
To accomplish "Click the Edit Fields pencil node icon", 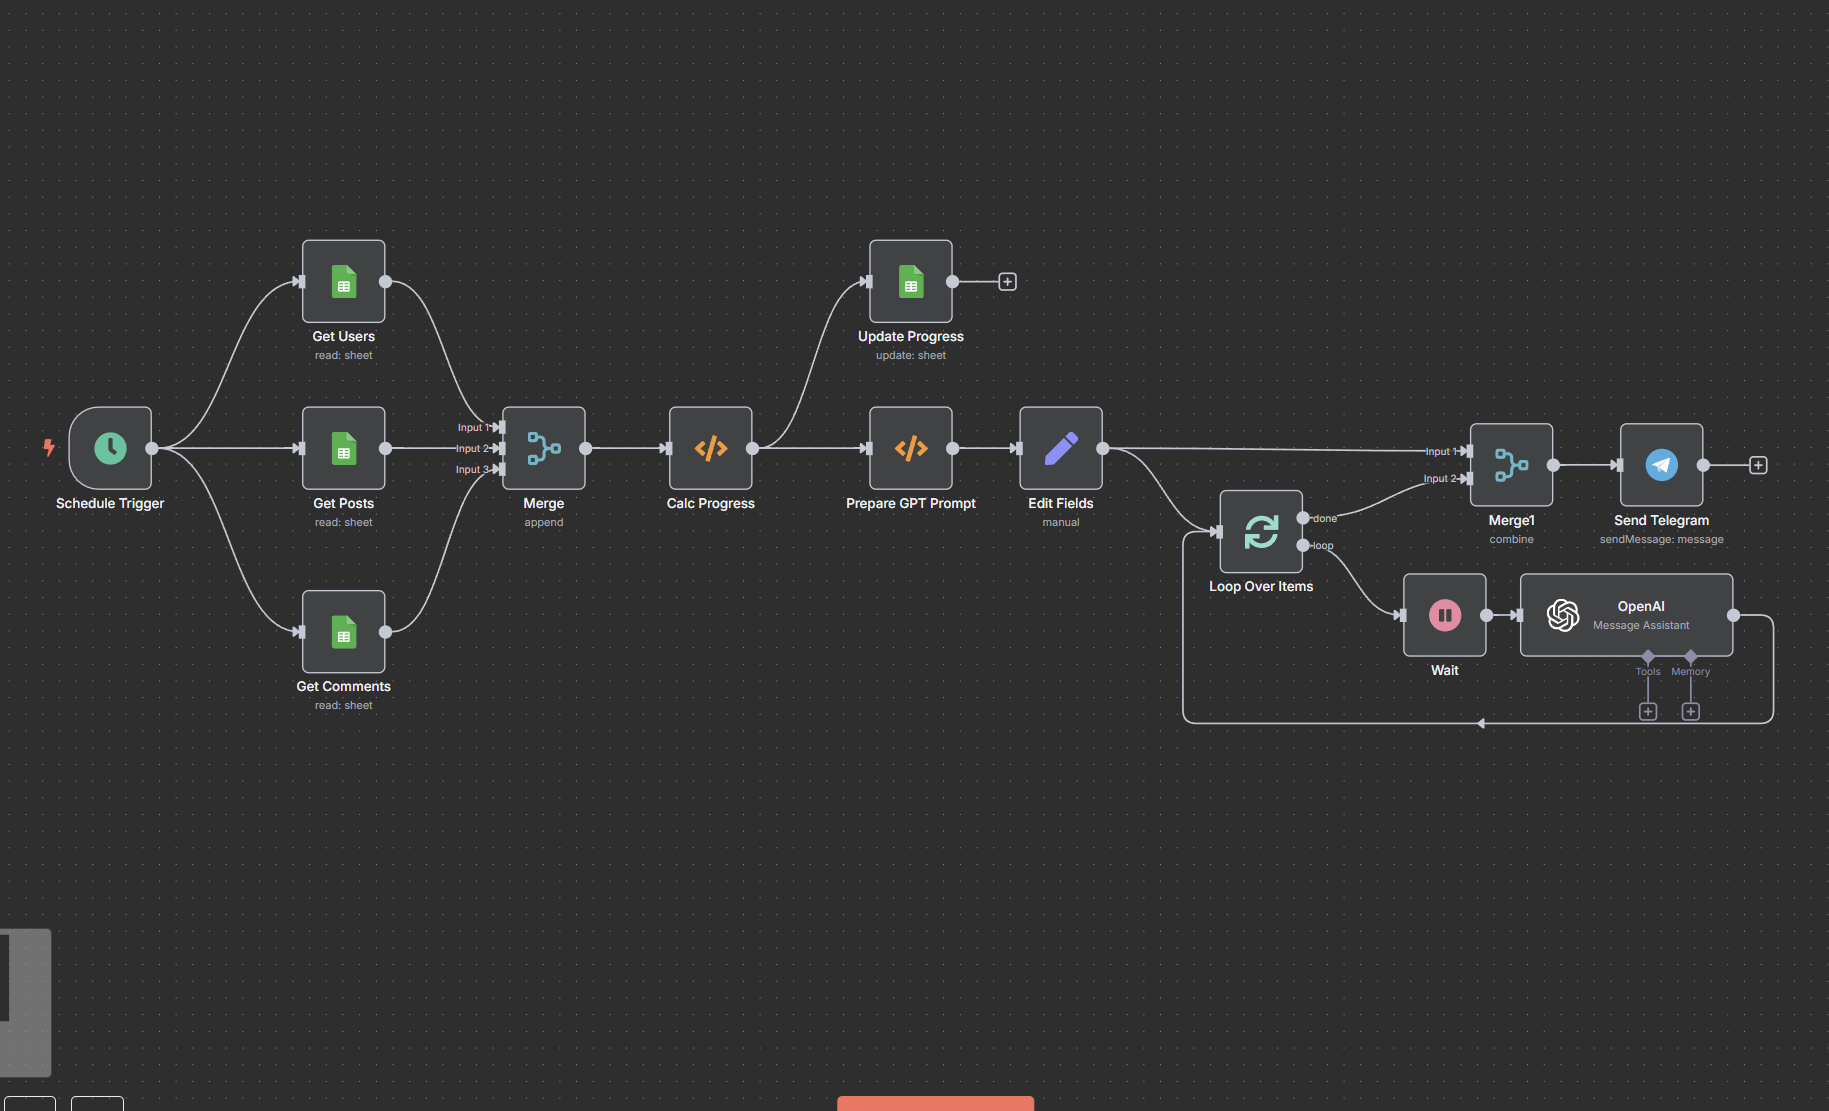I will (1061, 448).
